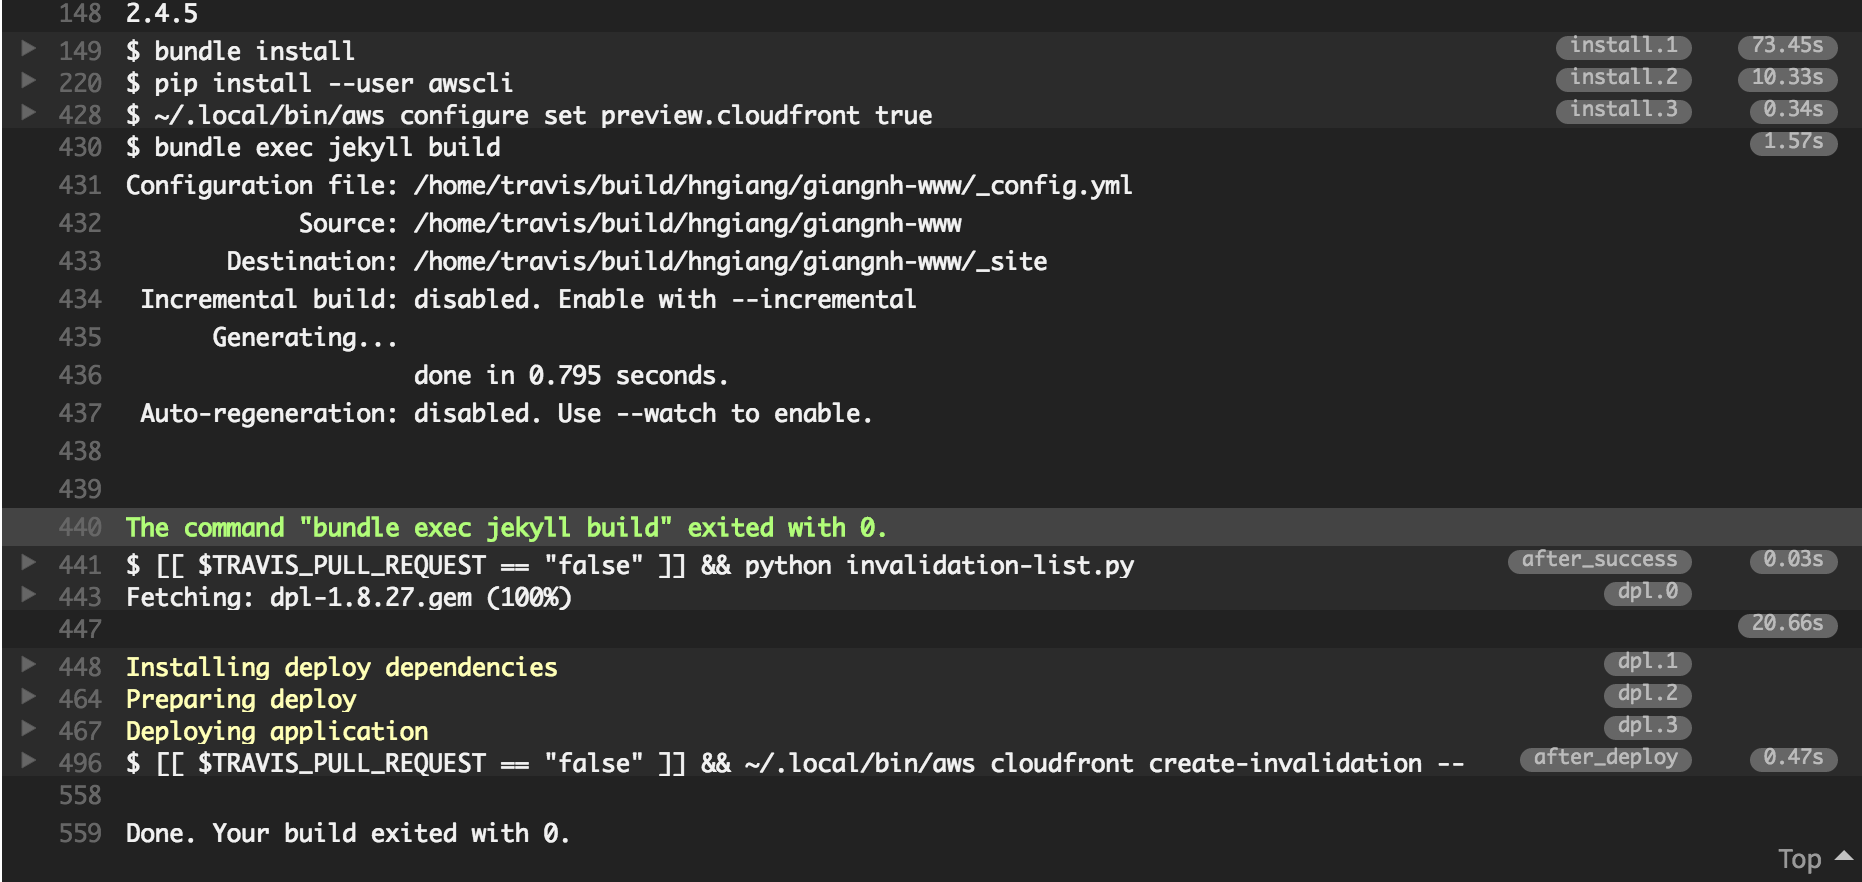Select line number 436
The image size is (1862, 882).
point(80,375)
